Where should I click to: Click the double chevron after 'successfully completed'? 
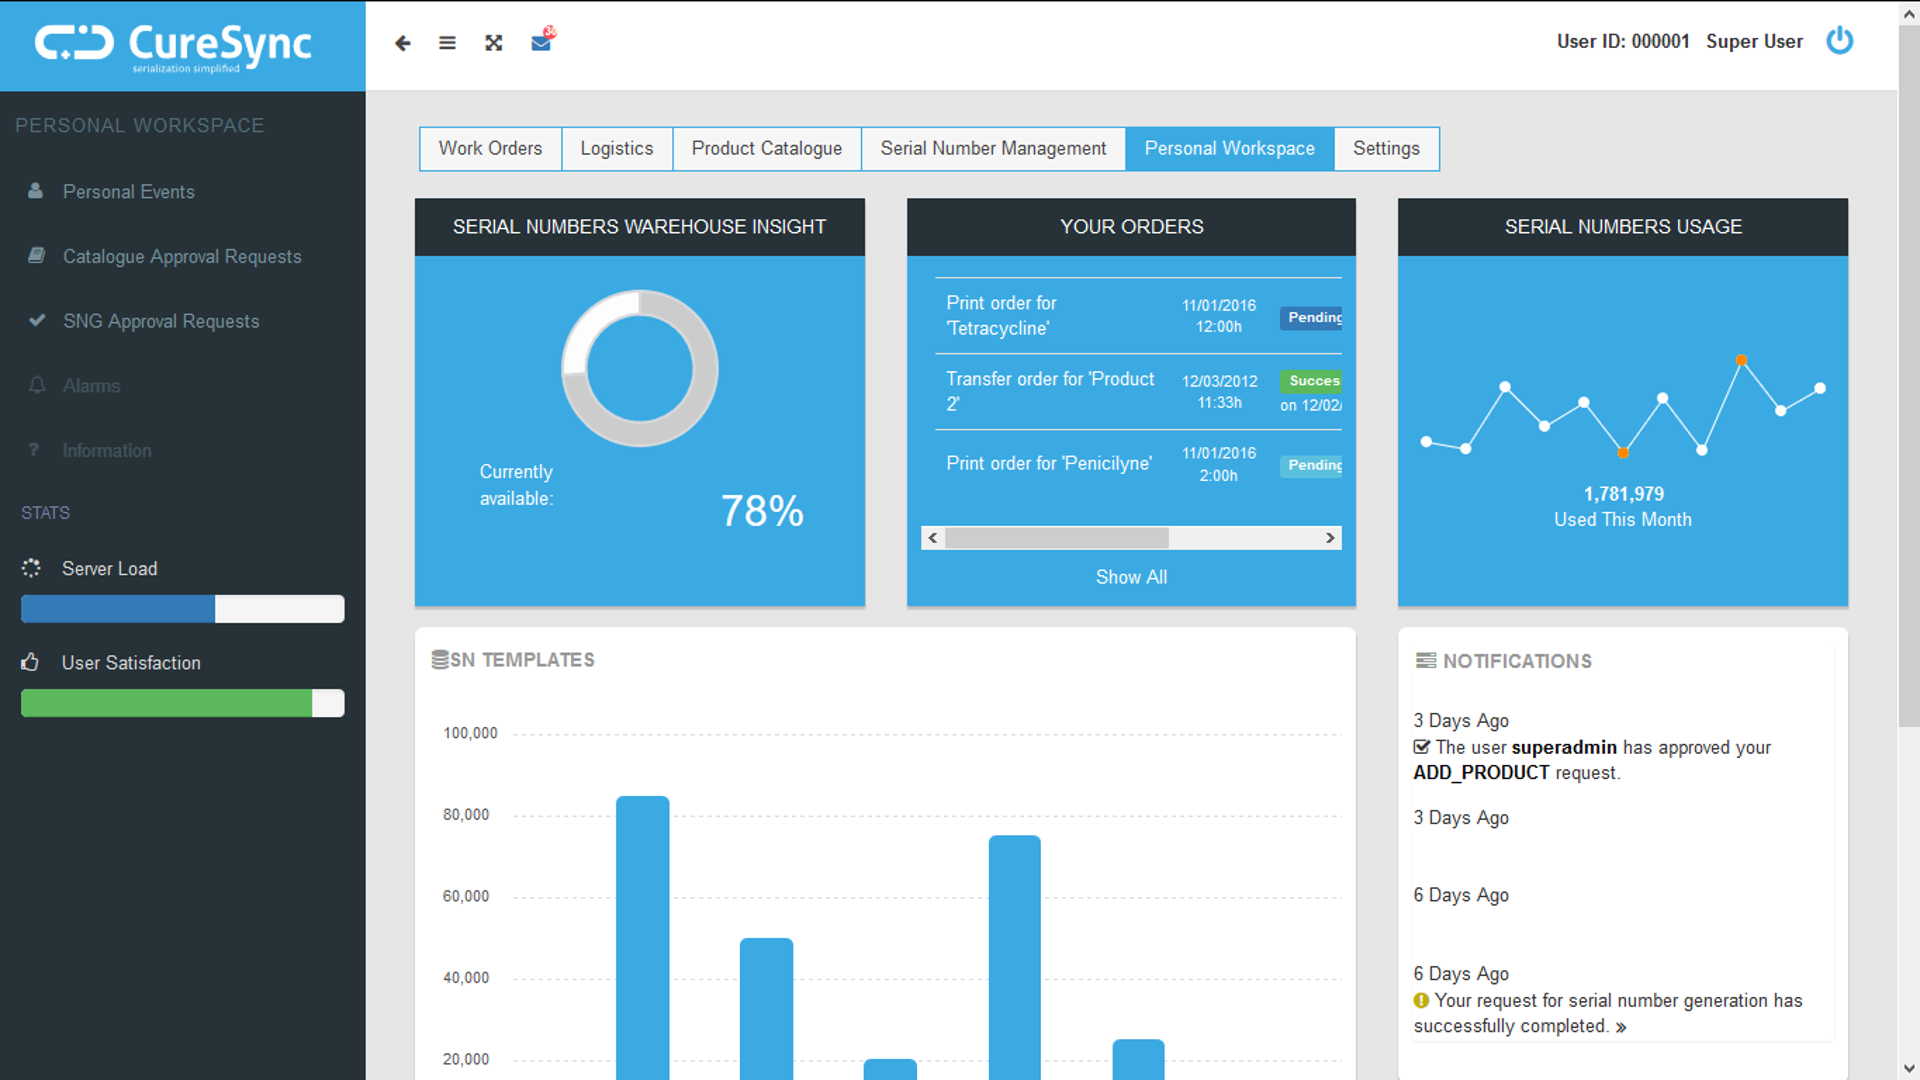(1621, 1027)
